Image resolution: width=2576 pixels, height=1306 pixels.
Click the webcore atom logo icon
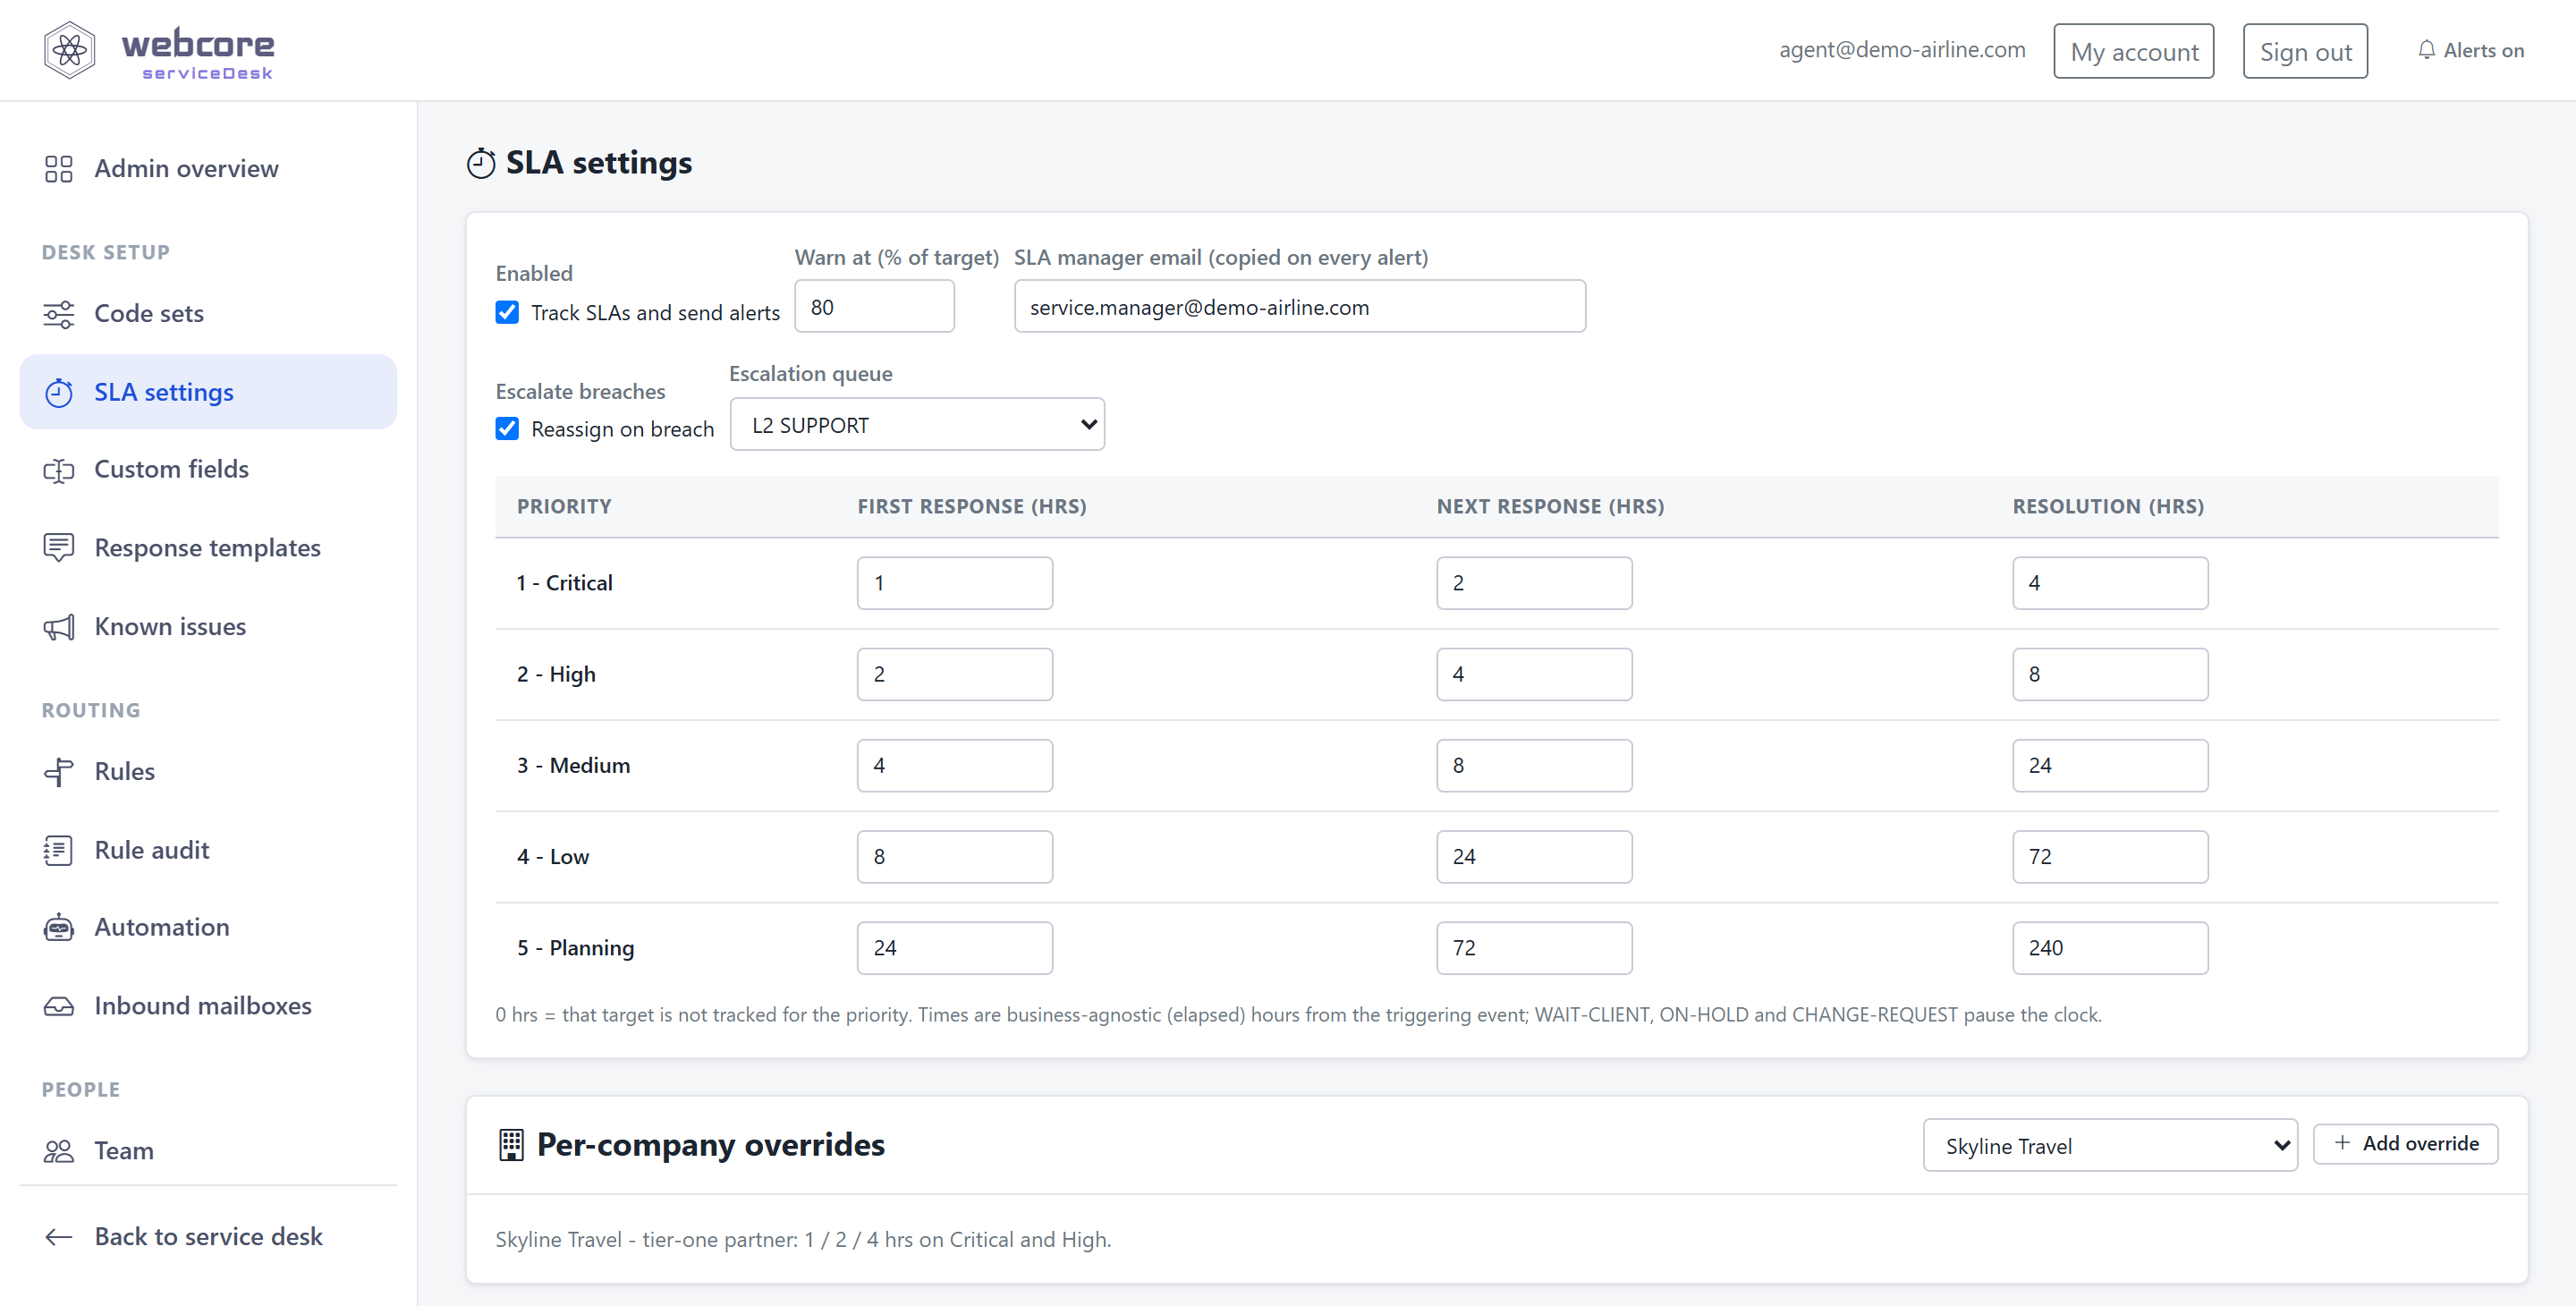tap(69, 50)
